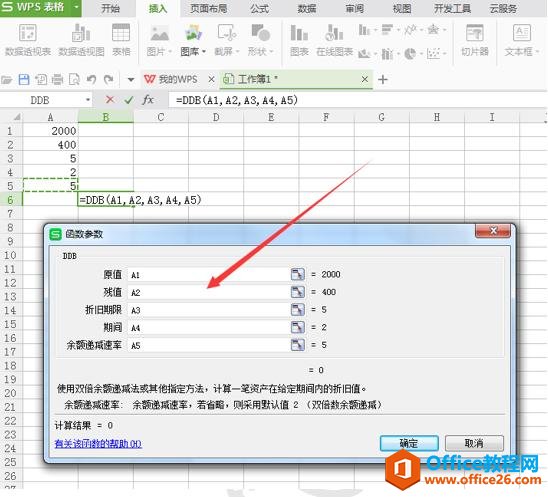Image resolution: width=548 pixels, height=497 pixels.
Task: Open the image gallery (图库)
Action: click(193, 40)
